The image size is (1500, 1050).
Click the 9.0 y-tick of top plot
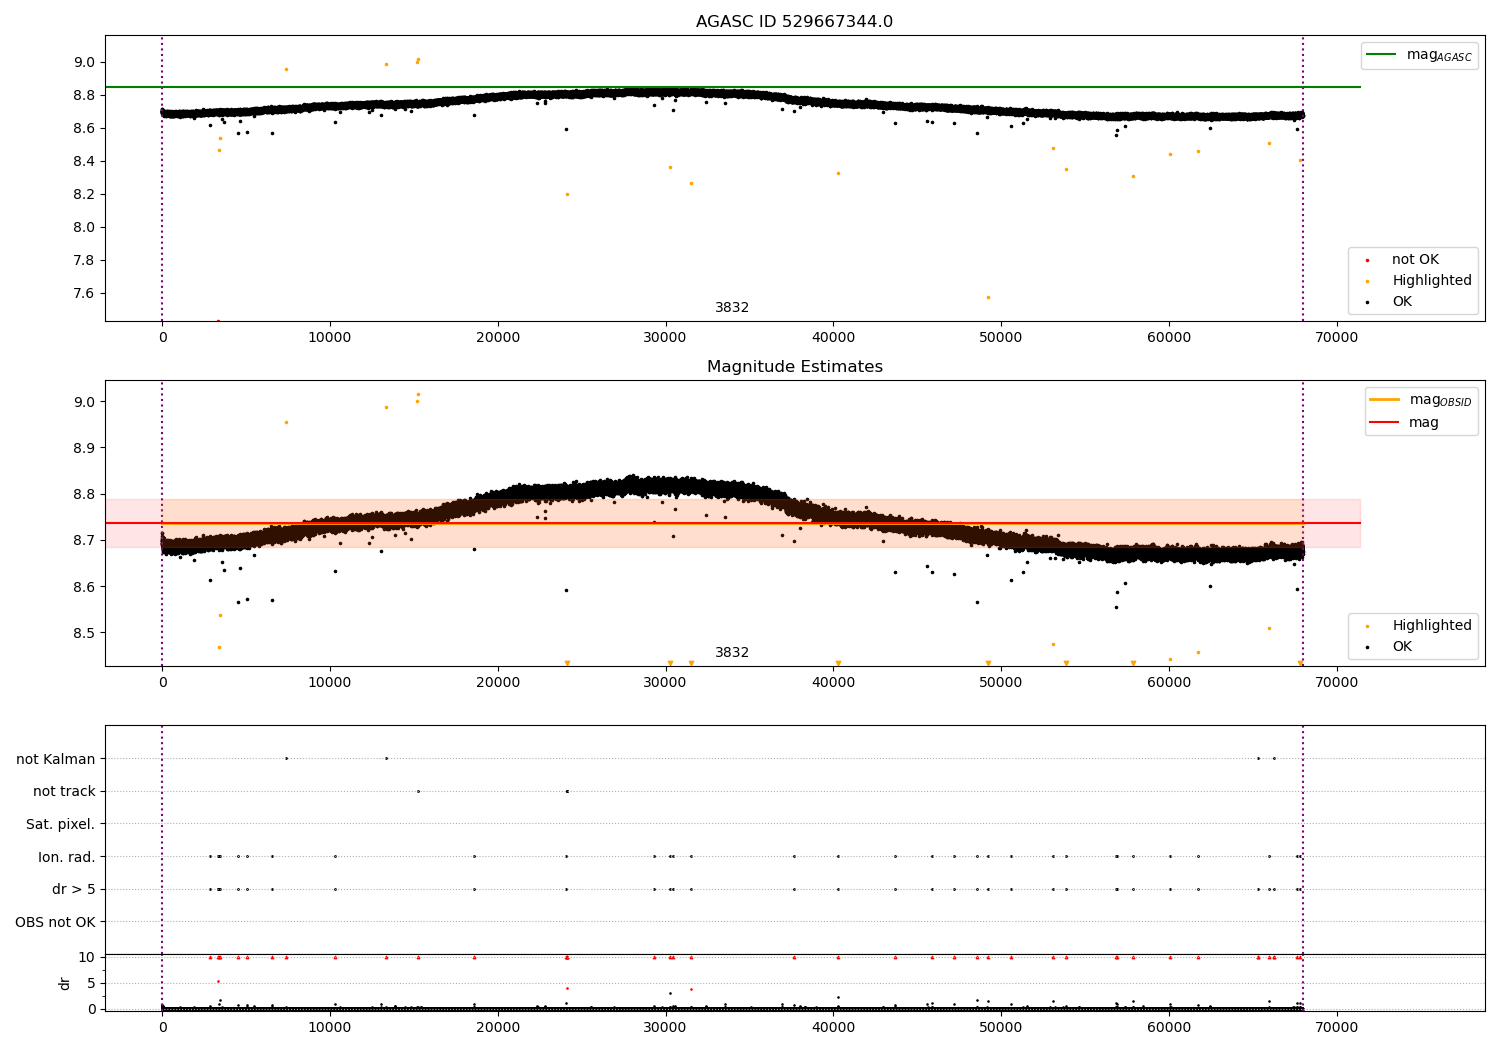(84, 62)
